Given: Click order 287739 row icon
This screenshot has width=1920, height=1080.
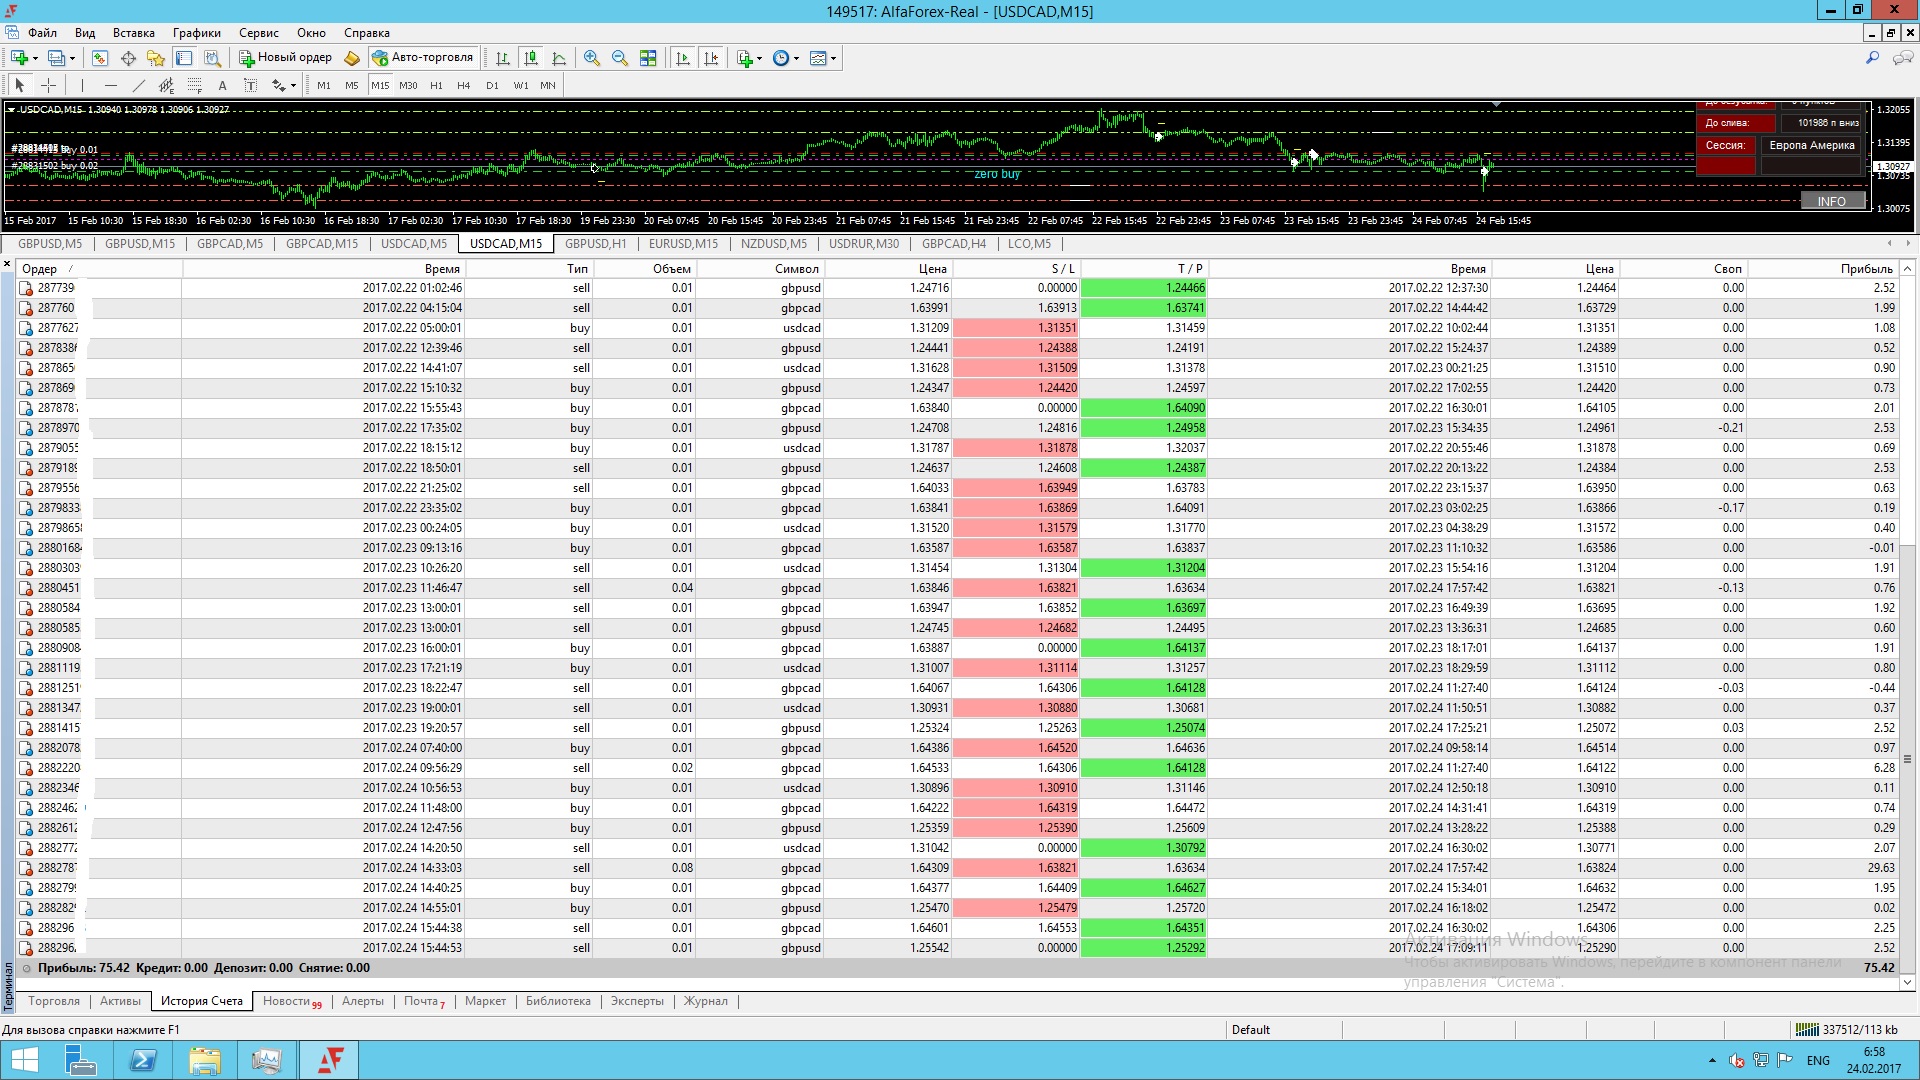Looking at the screenshot, I should 26,288.
